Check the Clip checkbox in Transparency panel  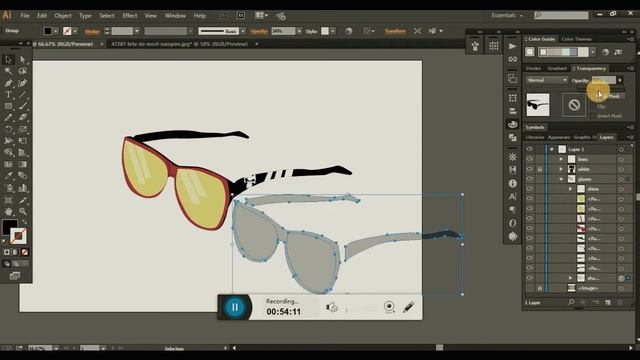click(593, 107)
